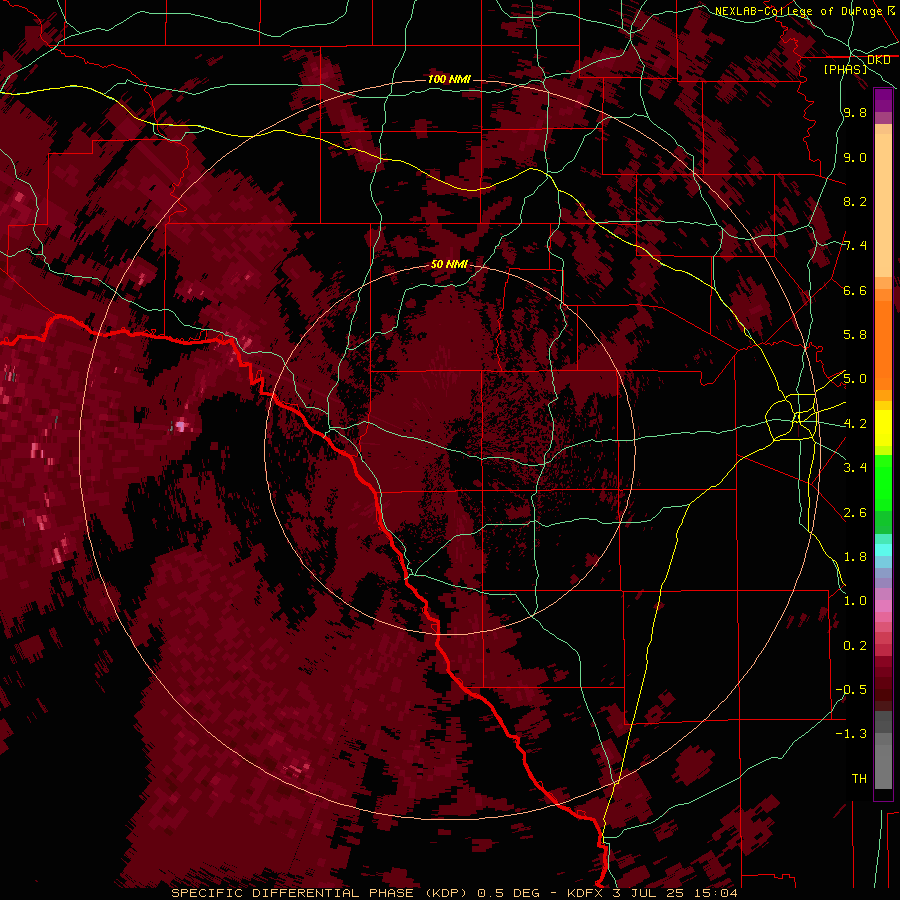Image resolution: width=900 pixels, height=900 pixels.
Task: Click the 4.2 value on the color scale
Action: (855, 424)
